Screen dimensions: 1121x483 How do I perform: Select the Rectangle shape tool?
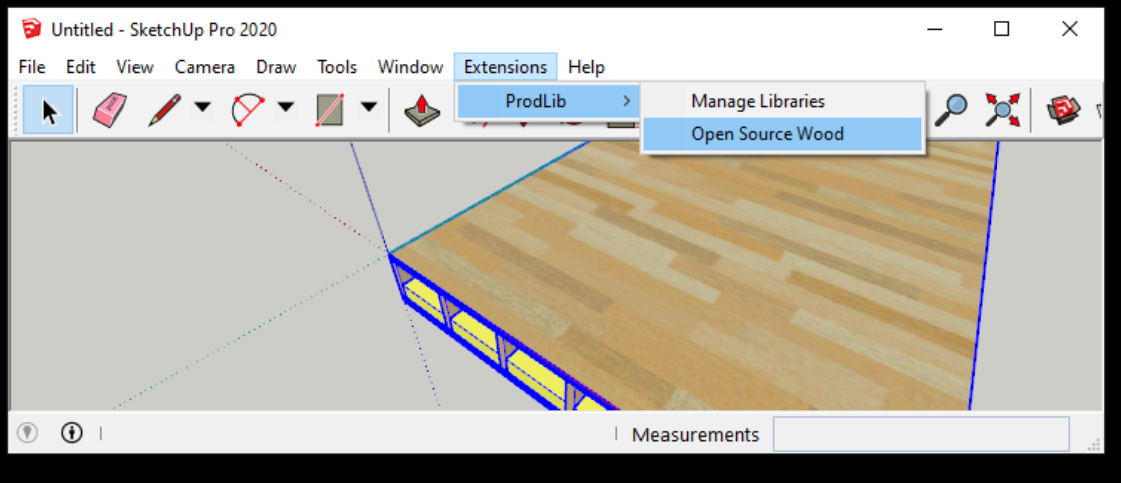[329, 110]
